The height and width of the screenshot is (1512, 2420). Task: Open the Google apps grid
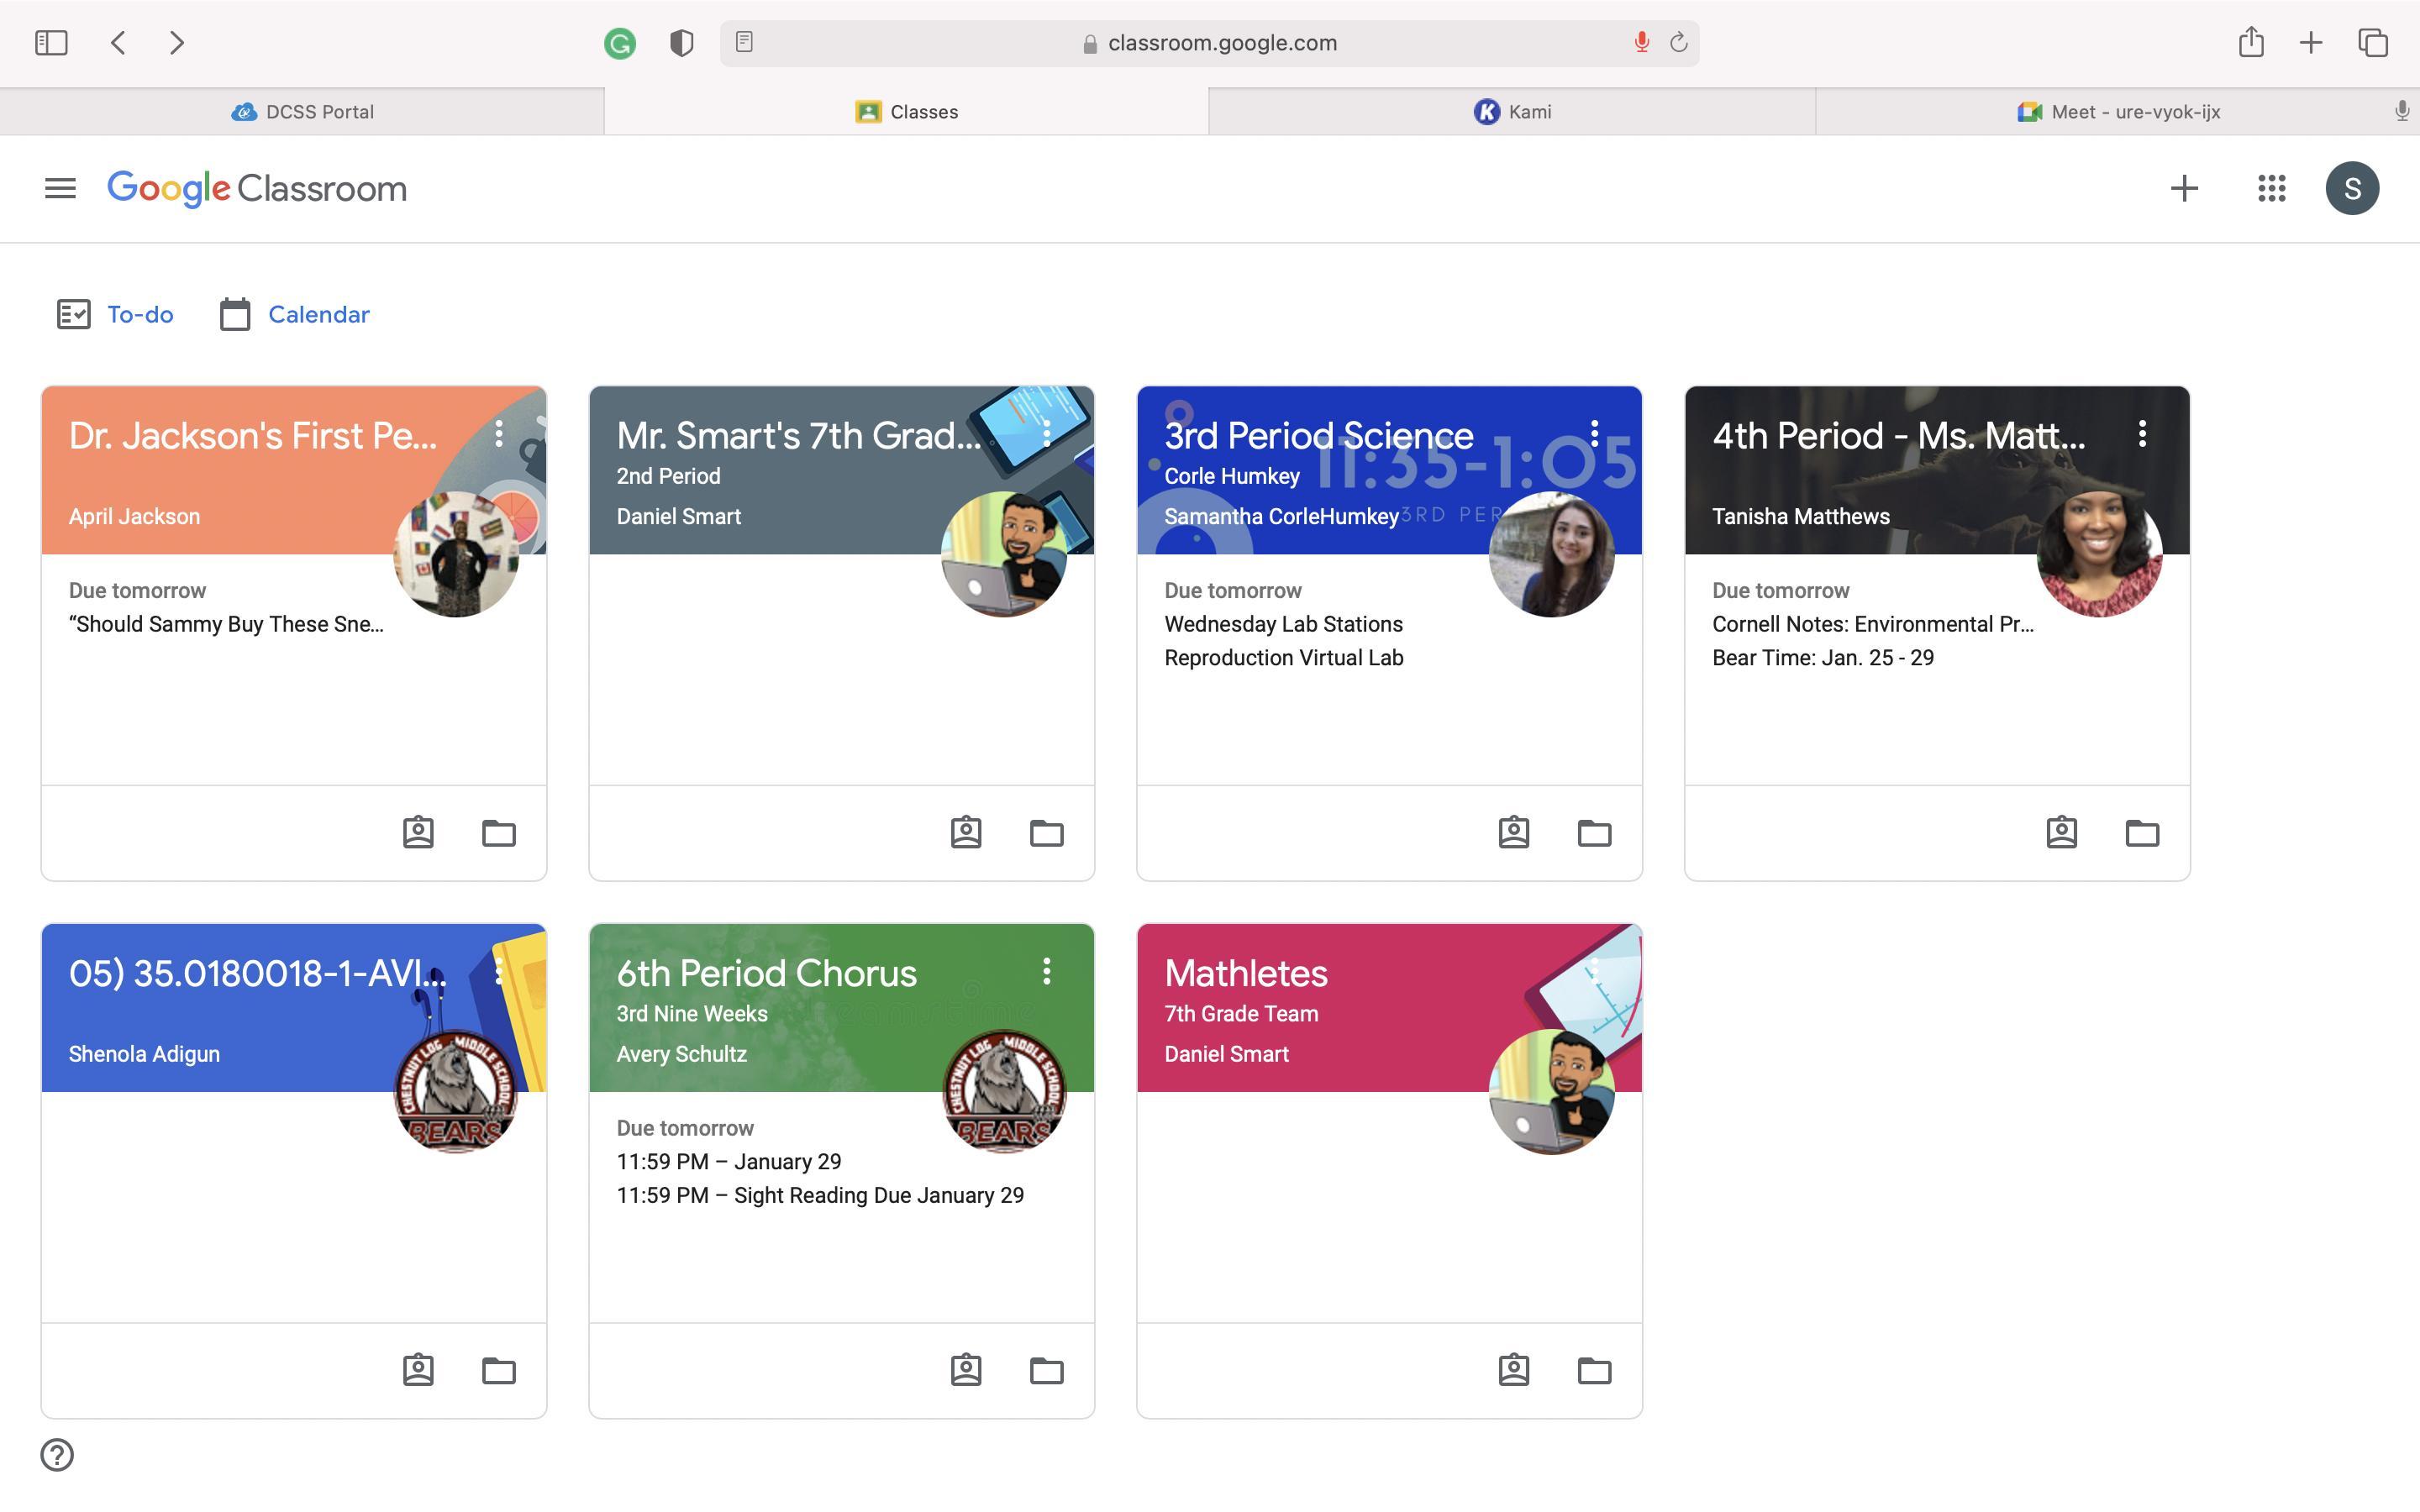(x=2271, y=188)
